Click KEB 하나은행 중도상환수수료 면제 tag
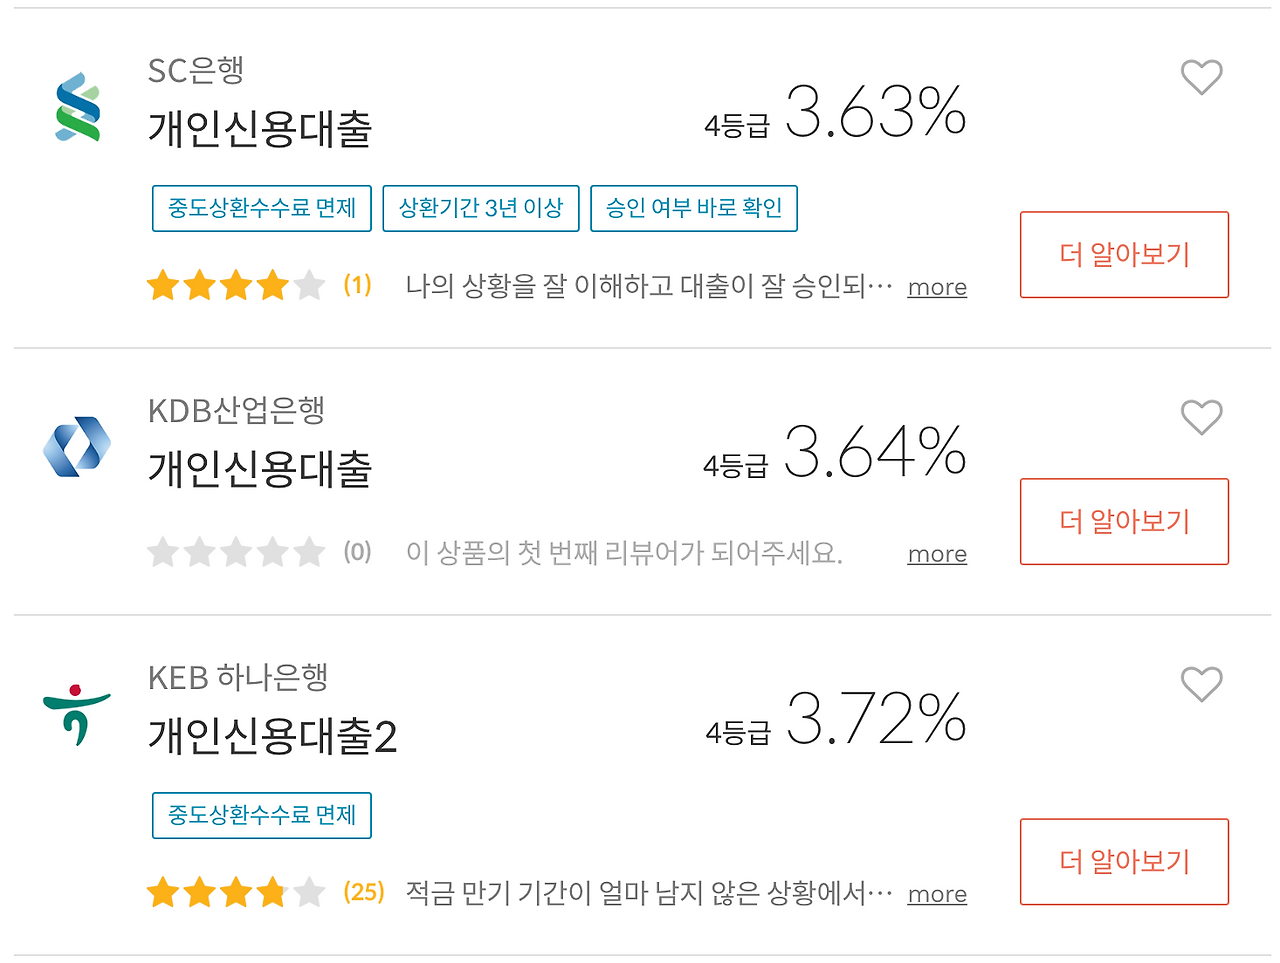 [262, 815]
